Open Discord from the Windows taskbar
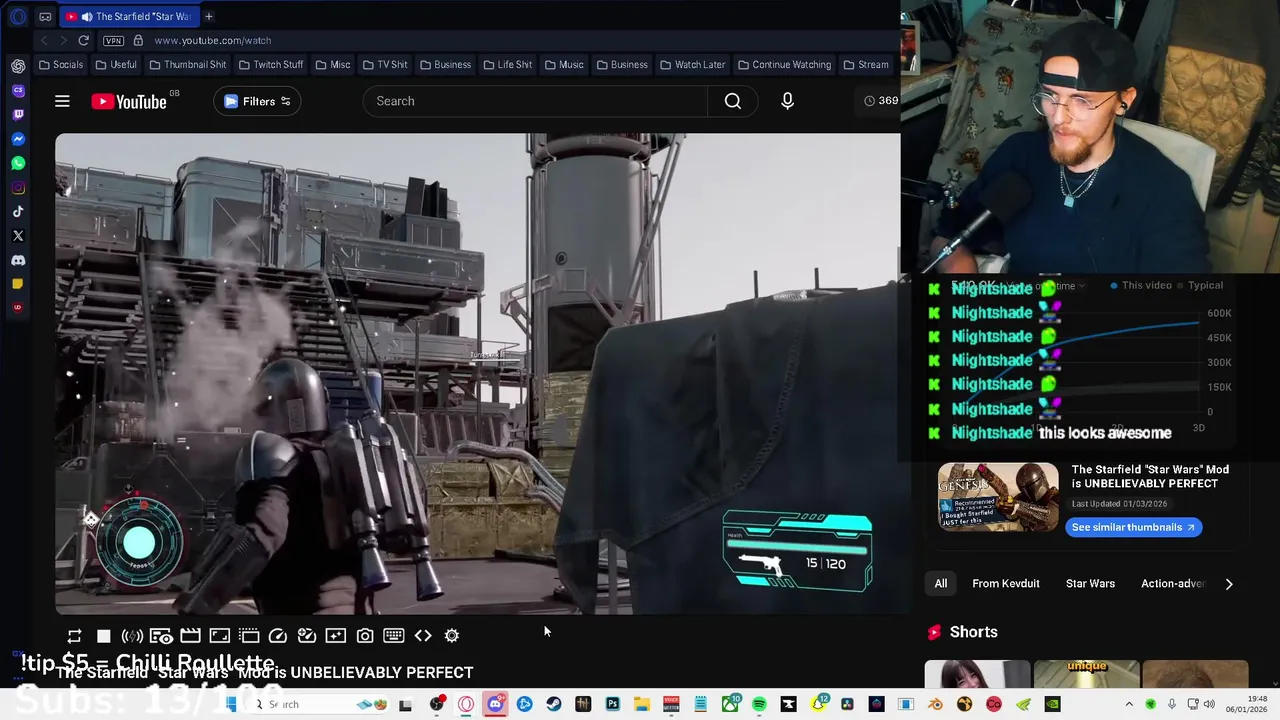1280x720 pixels. 495,704
